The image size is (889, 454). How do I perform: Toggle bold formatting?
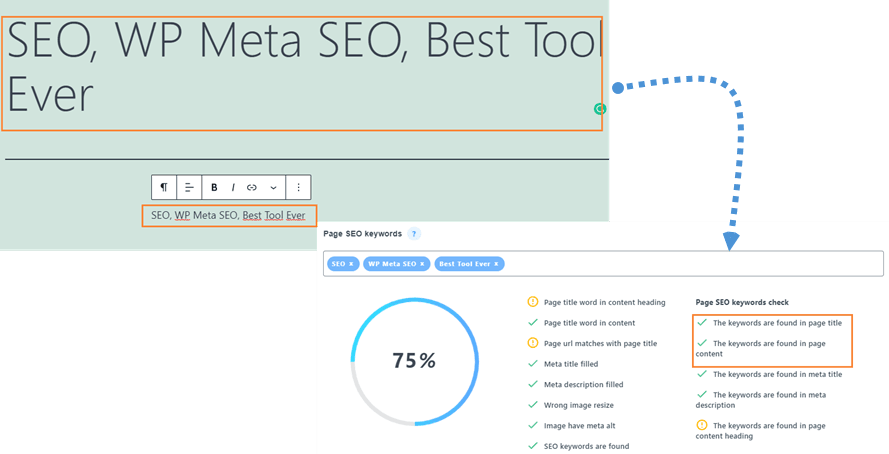coord(214,187)
